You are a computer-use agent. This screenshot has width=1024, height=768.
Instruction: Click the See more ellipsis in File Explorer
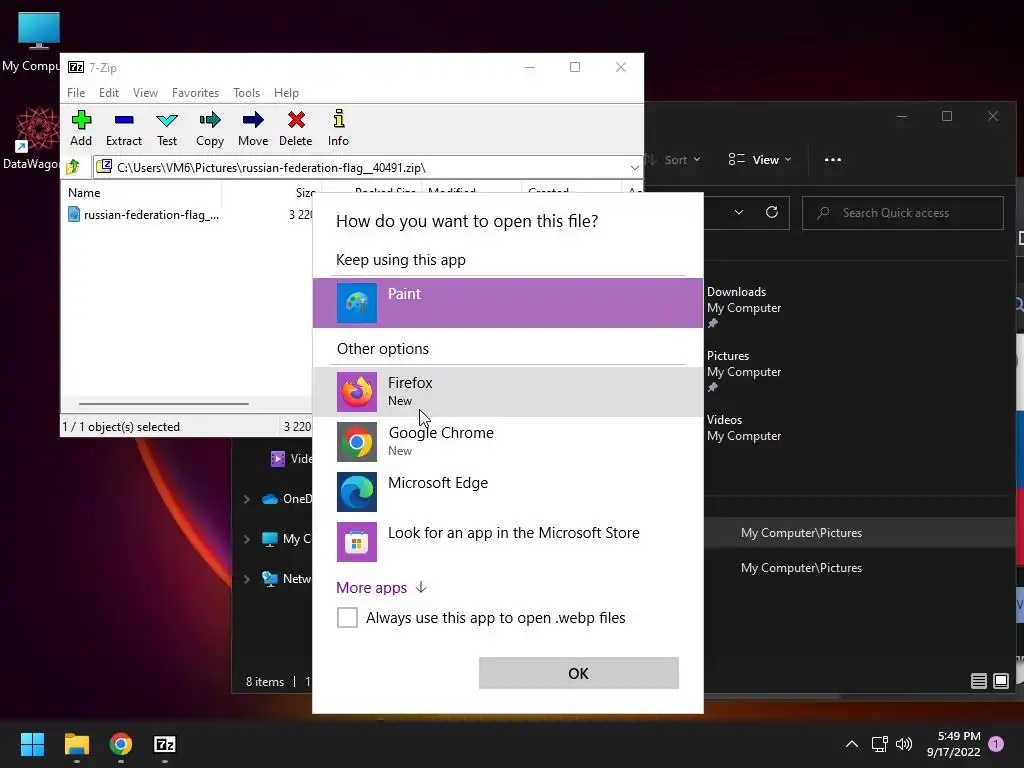[x=833, y=160]
